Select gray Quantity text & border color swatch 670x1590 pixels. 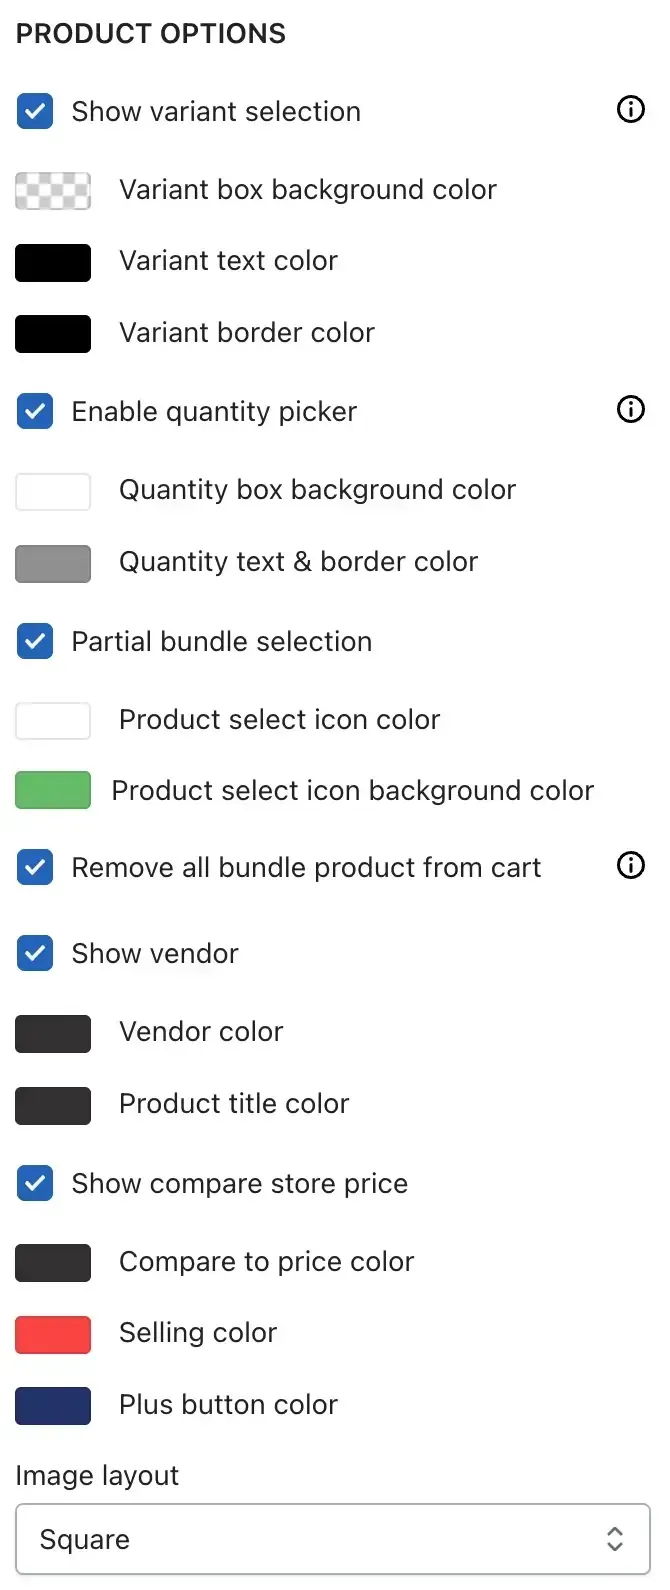click(x=53, y=563)
